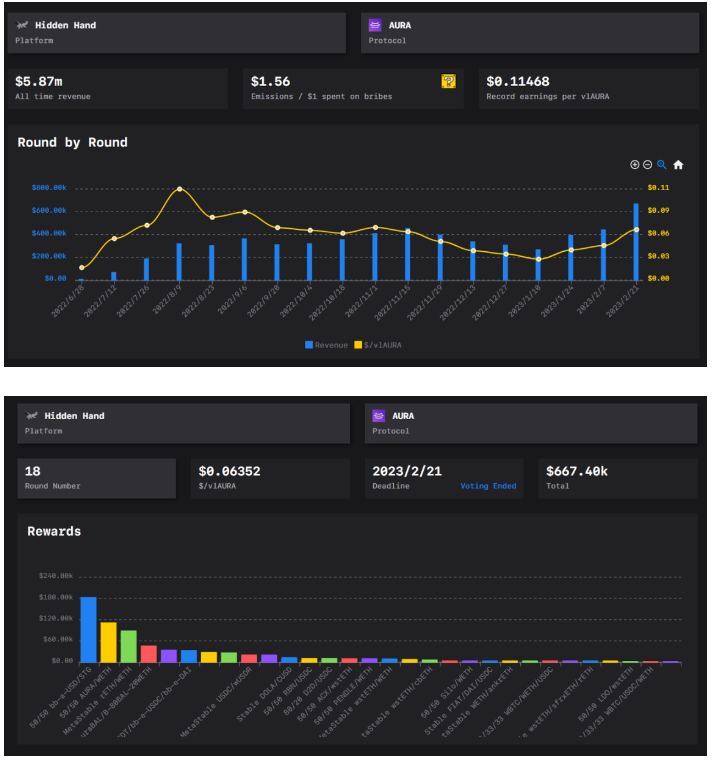Image resolution: width=712 pixels, height=760 pixels.
Task: Reset chart zoom with the home icon
Action: (678, 165)
